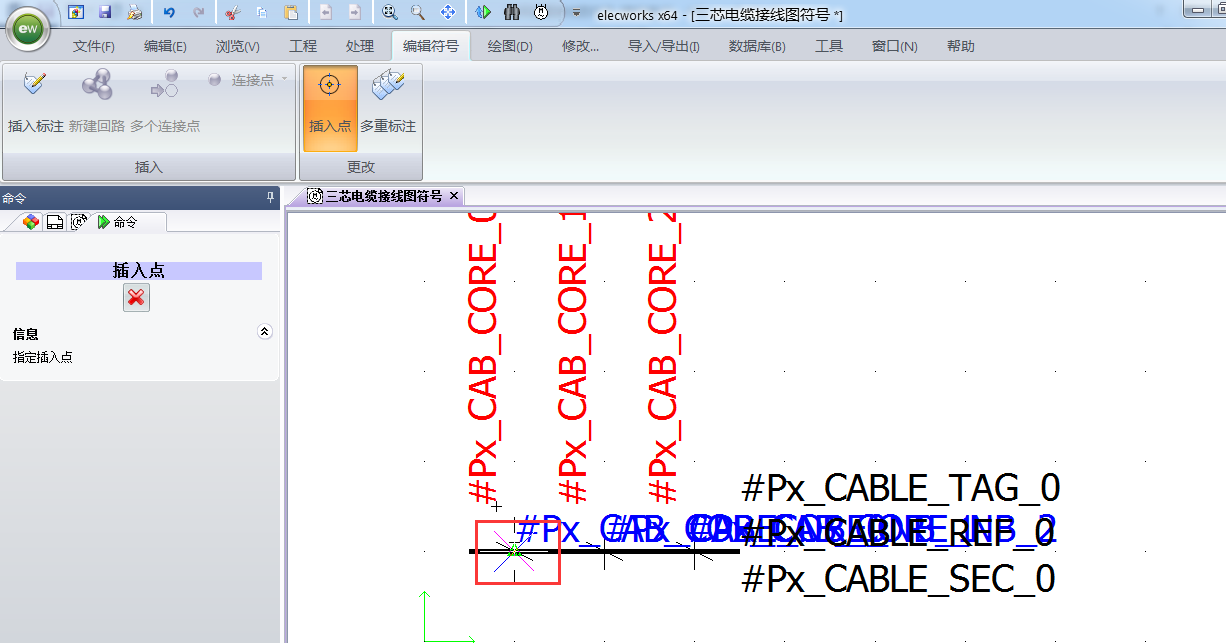Click the #Px_CABLE_SEC_0 attribute text
Viewport: 1226px width, 643px height.
pyautogui.click(x=899, y=579)
